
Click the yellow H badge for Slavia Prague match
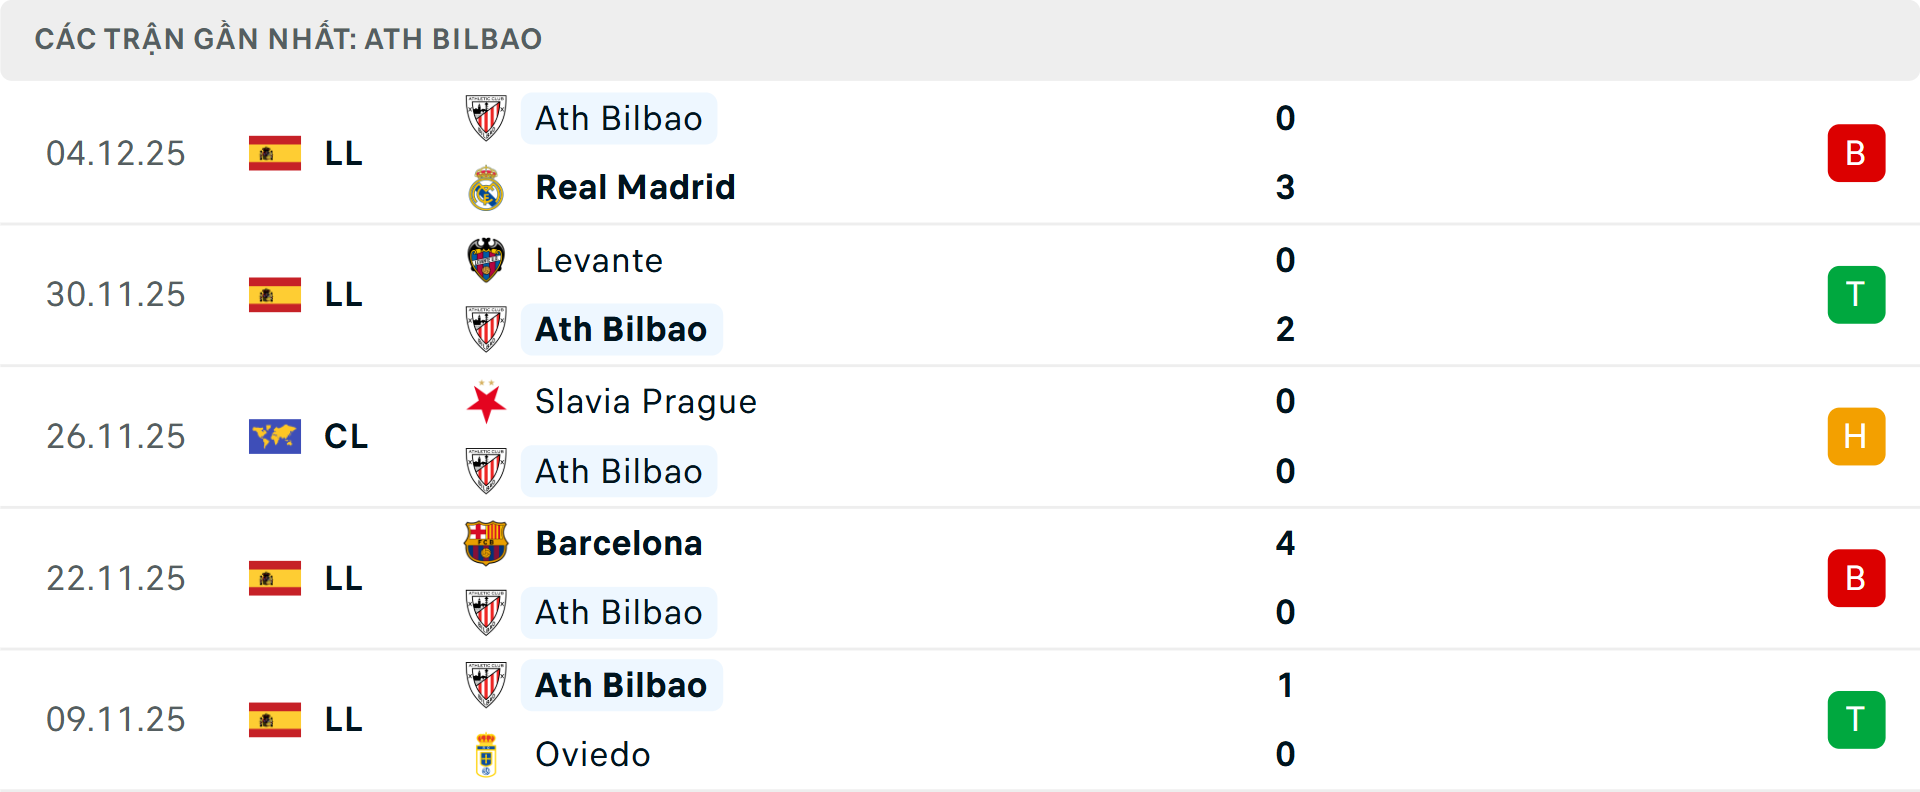click(1856, 436)
